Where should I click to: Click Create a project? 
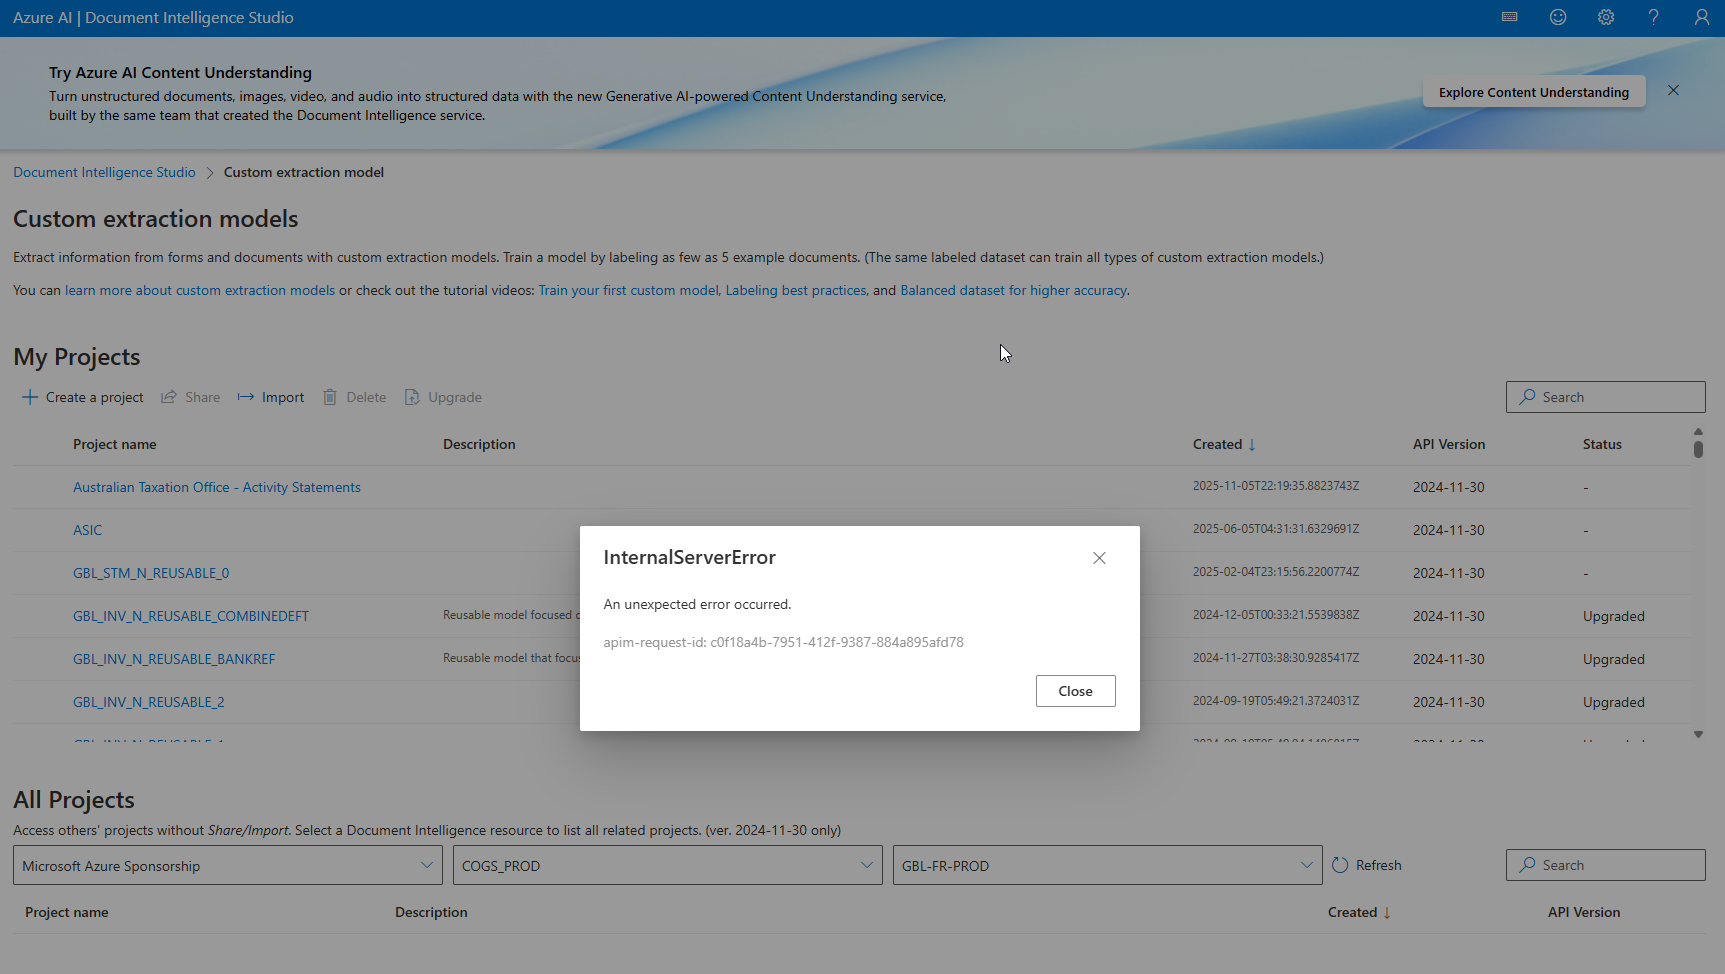(83, 397)
